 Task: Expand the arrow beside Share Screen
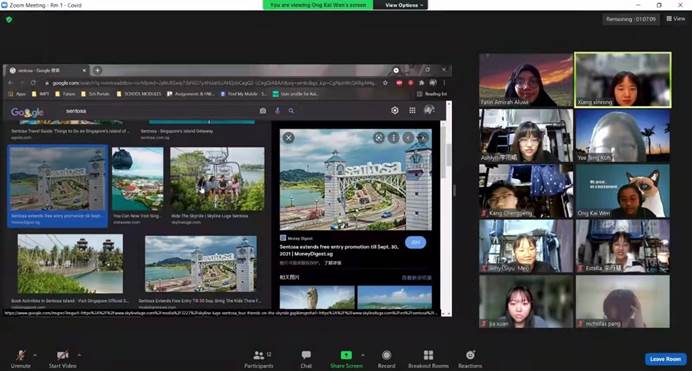coord(363,355)
